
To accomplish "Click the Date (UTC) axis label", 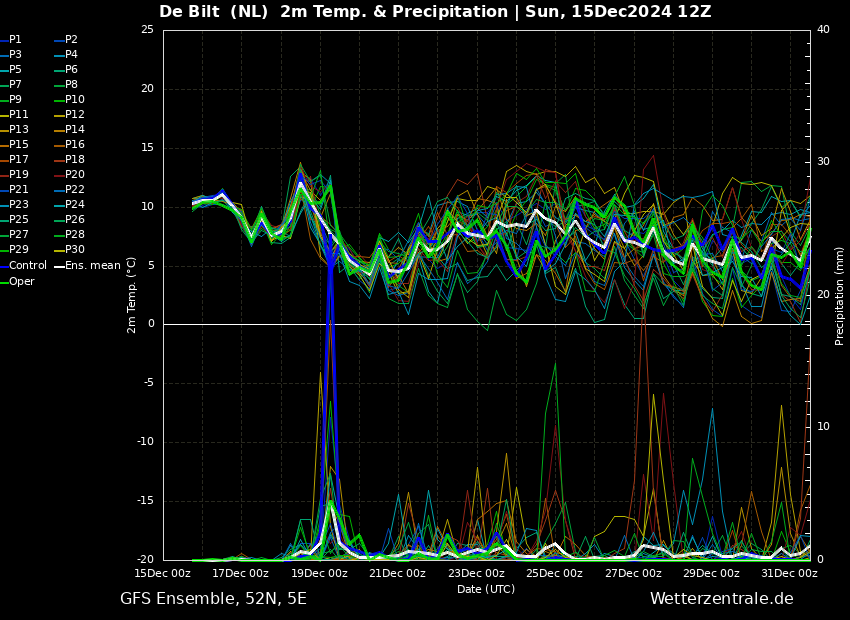I will coord(486,590).
